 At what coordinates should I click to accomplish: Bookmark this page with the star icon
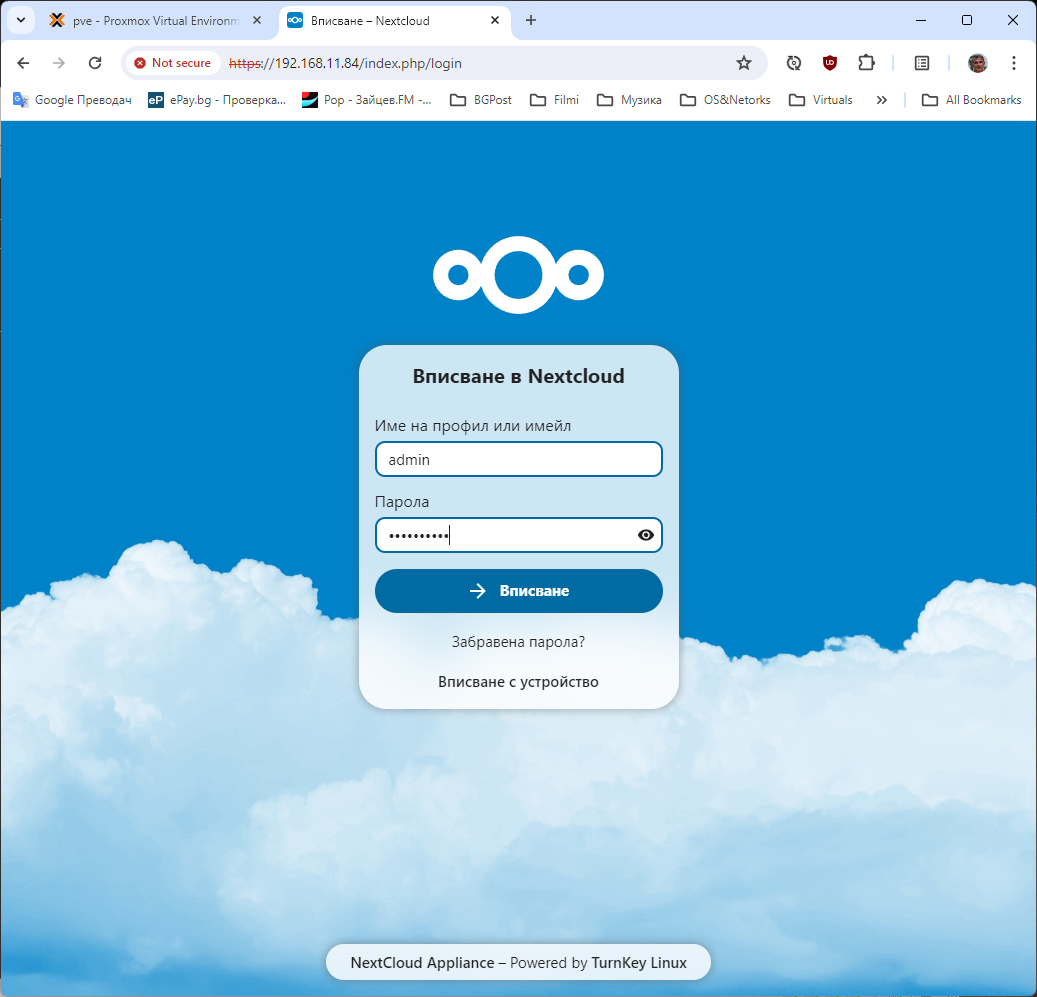point(744,63)
